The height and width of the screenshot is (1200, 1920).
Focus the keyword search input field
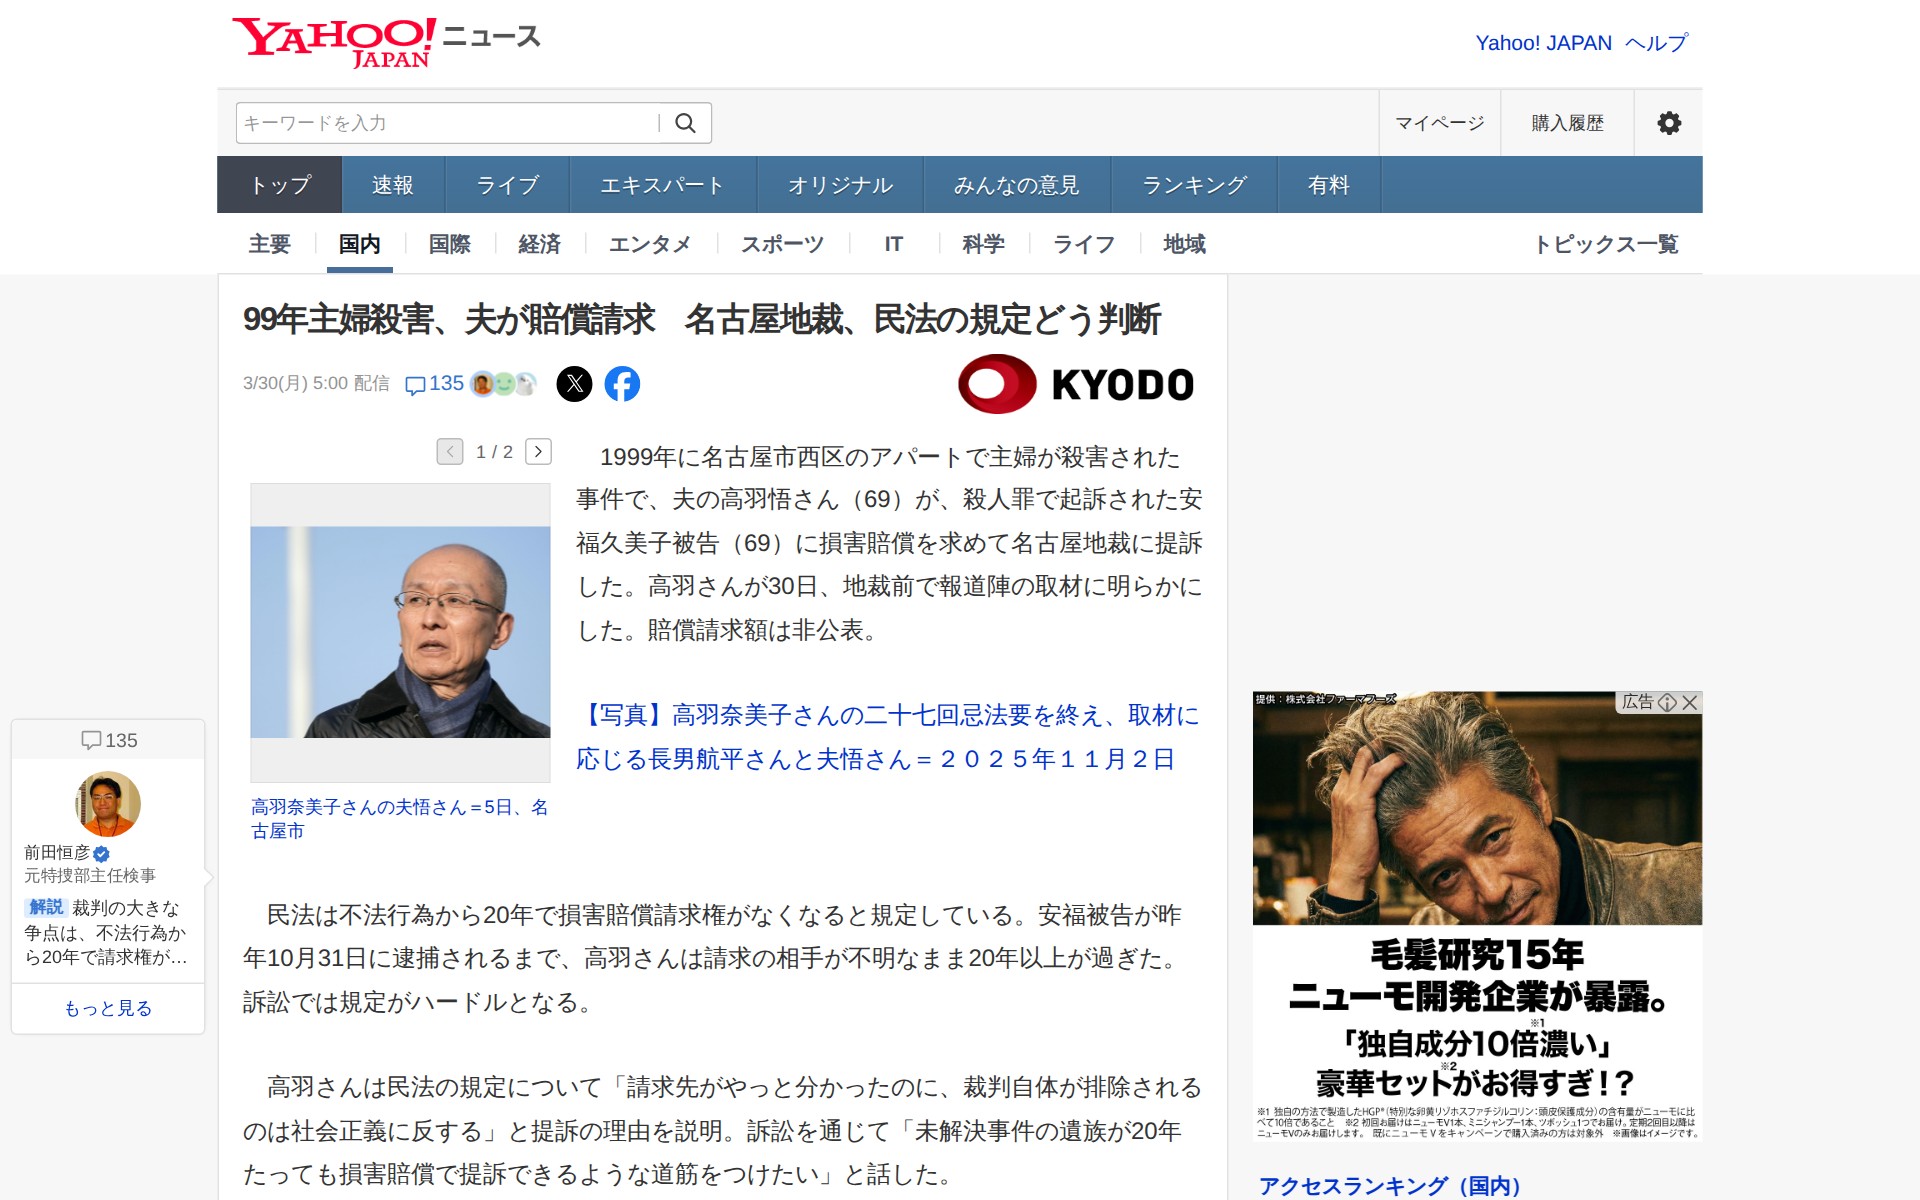point(447,123)
